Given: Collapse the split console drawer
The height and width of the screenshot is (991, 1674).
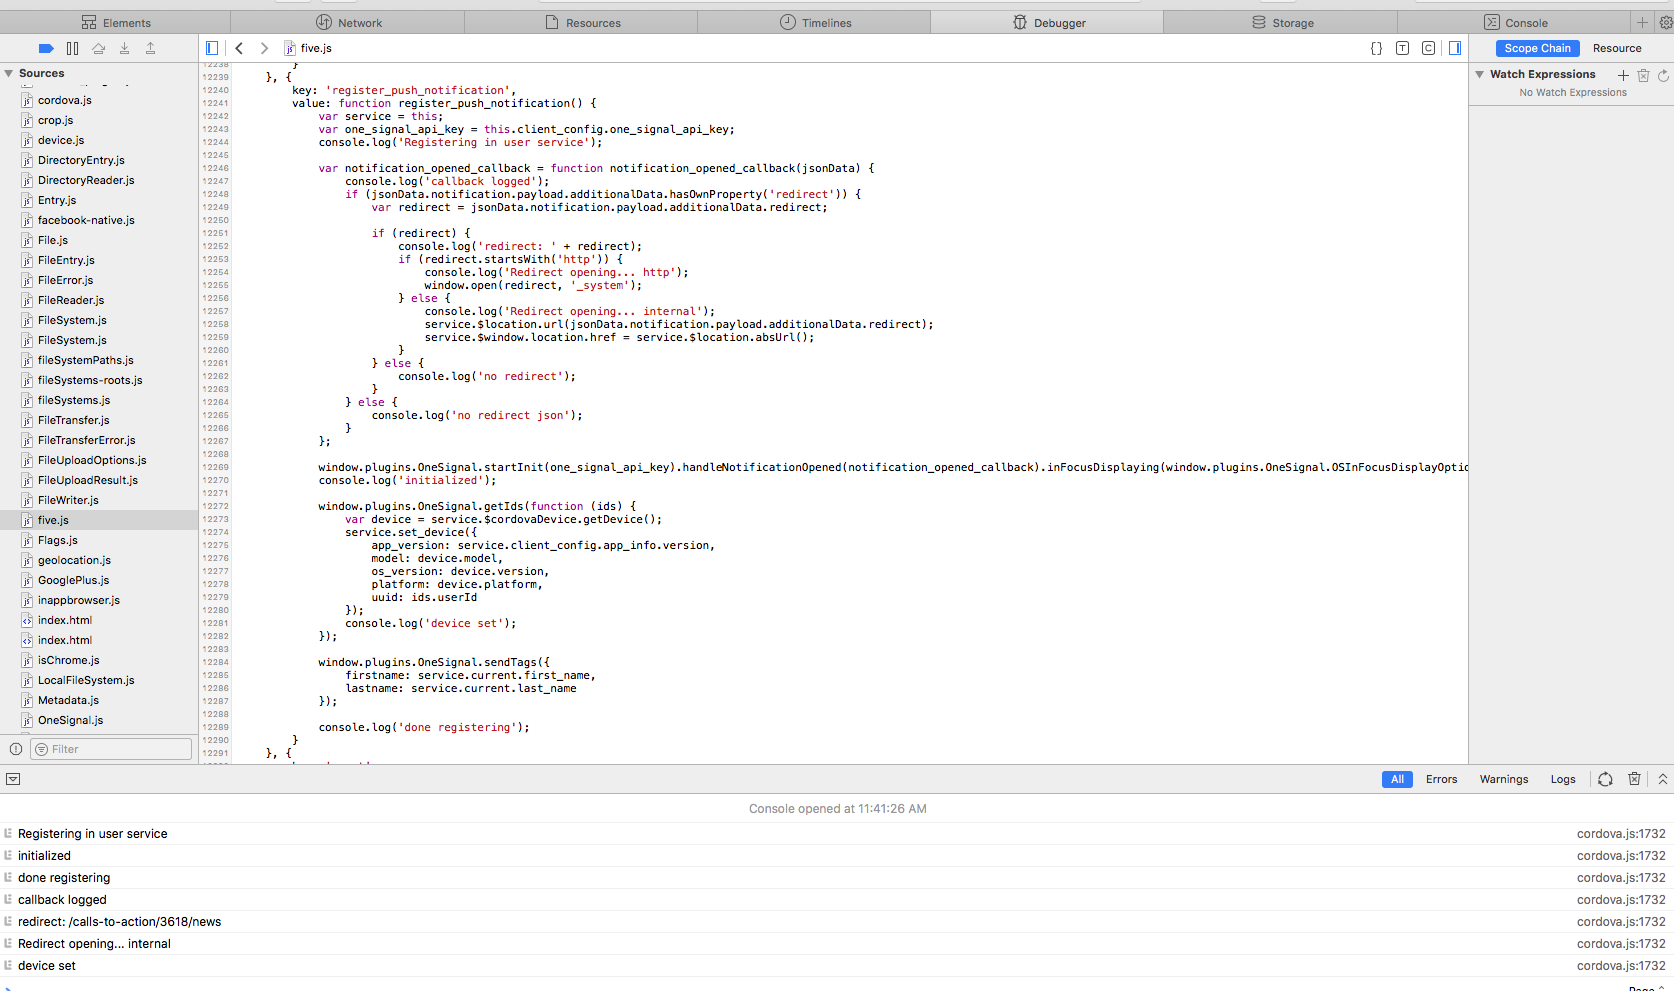Looking at the screenshot, I should click(x=1663, y=779).
